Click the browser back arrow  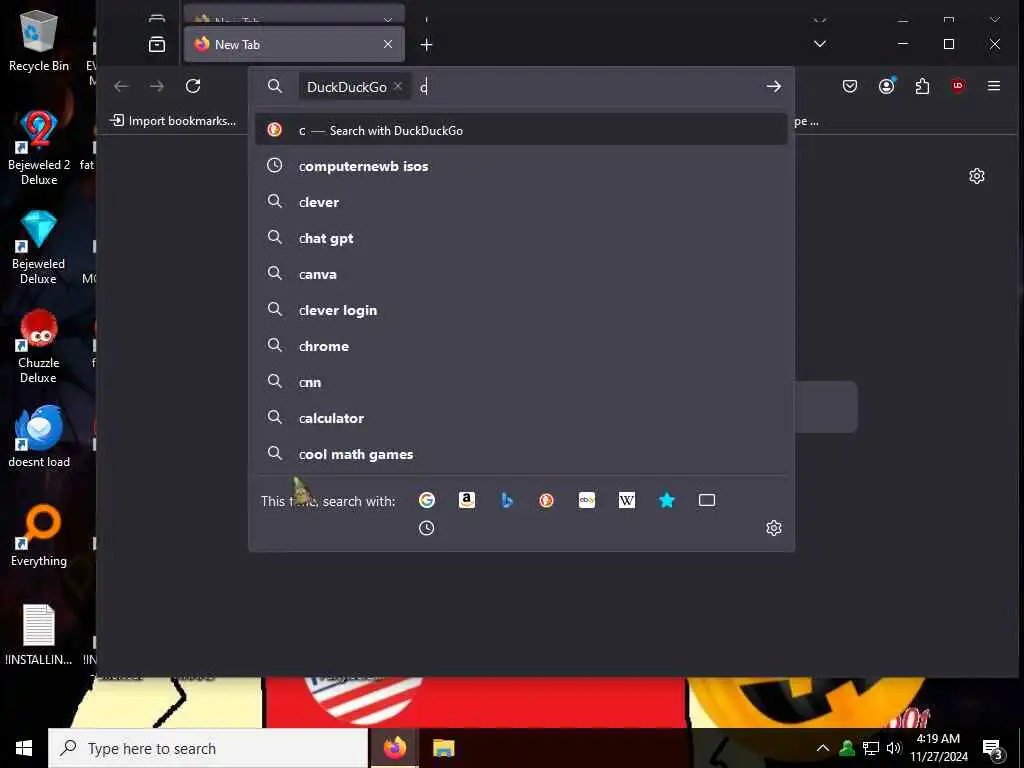click(x=121, y=86)
